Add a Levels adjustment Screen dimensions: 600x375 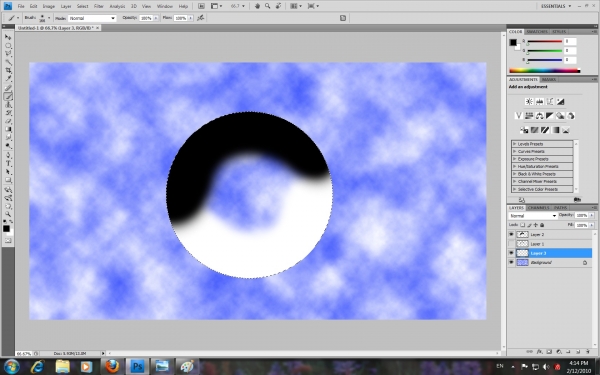point(540,102)
